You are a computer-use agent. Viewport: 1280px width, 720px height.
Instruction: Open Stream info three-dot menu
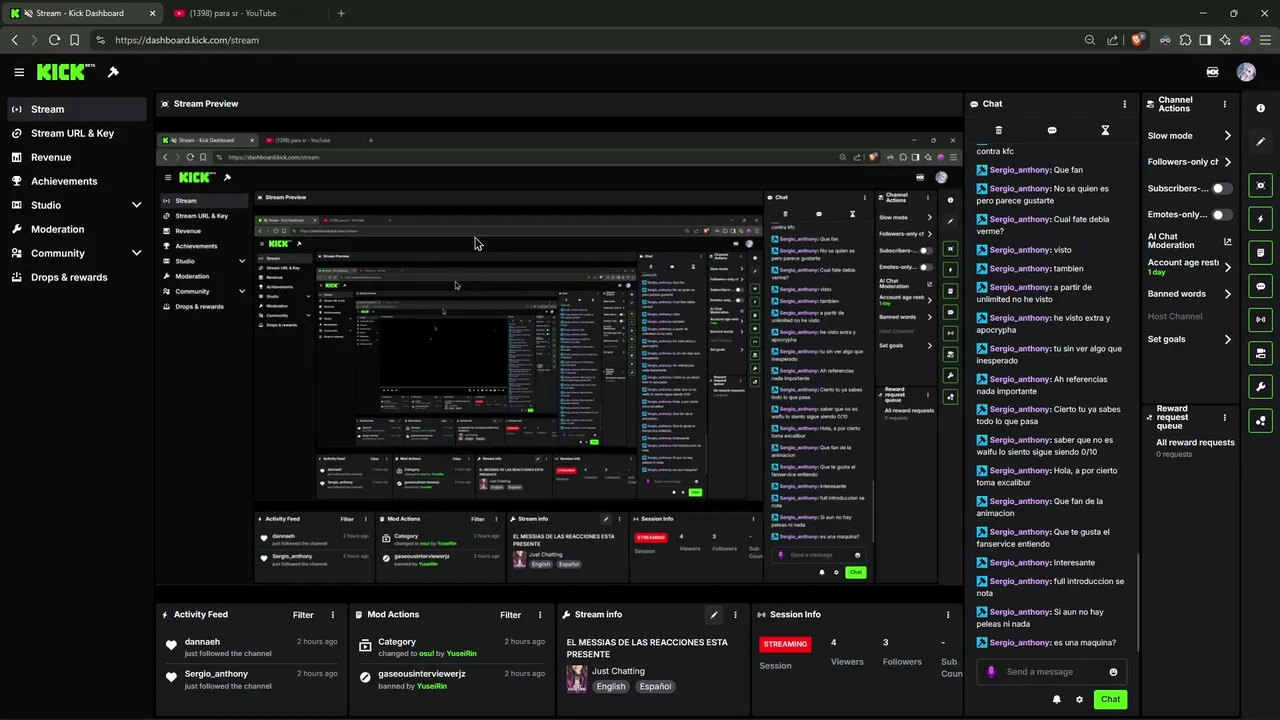735,615
